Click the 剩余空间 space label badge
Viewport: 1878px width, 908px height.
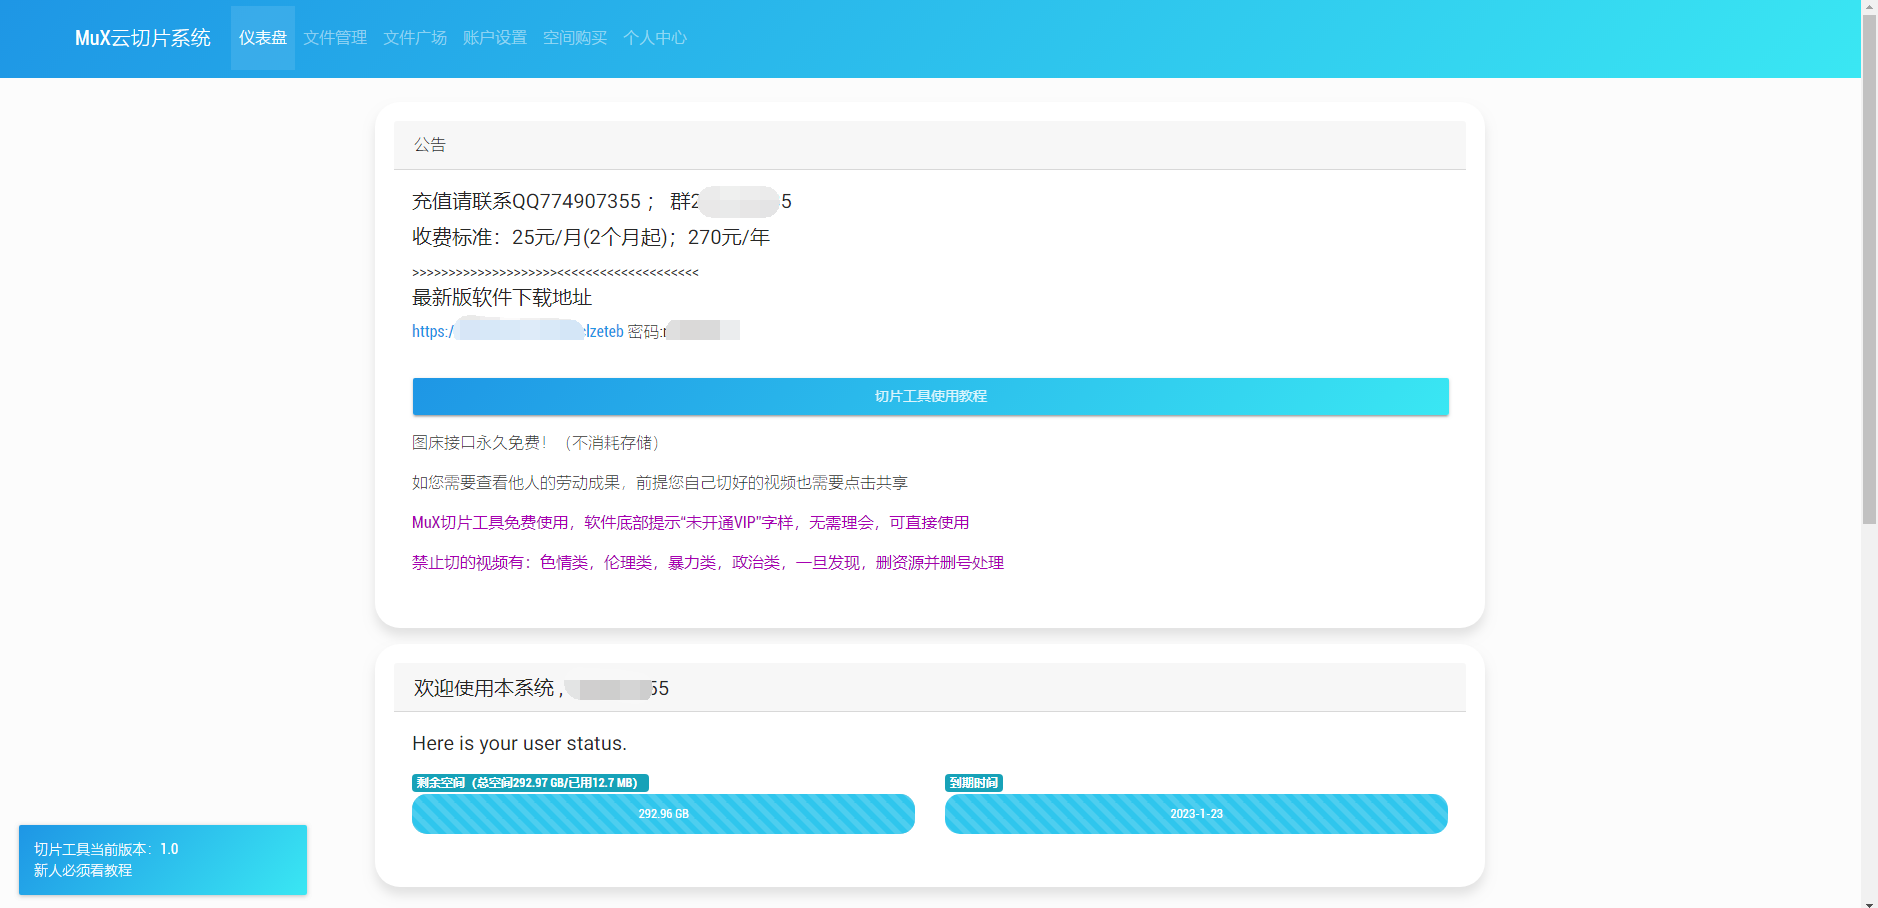(x=530, y=783)
